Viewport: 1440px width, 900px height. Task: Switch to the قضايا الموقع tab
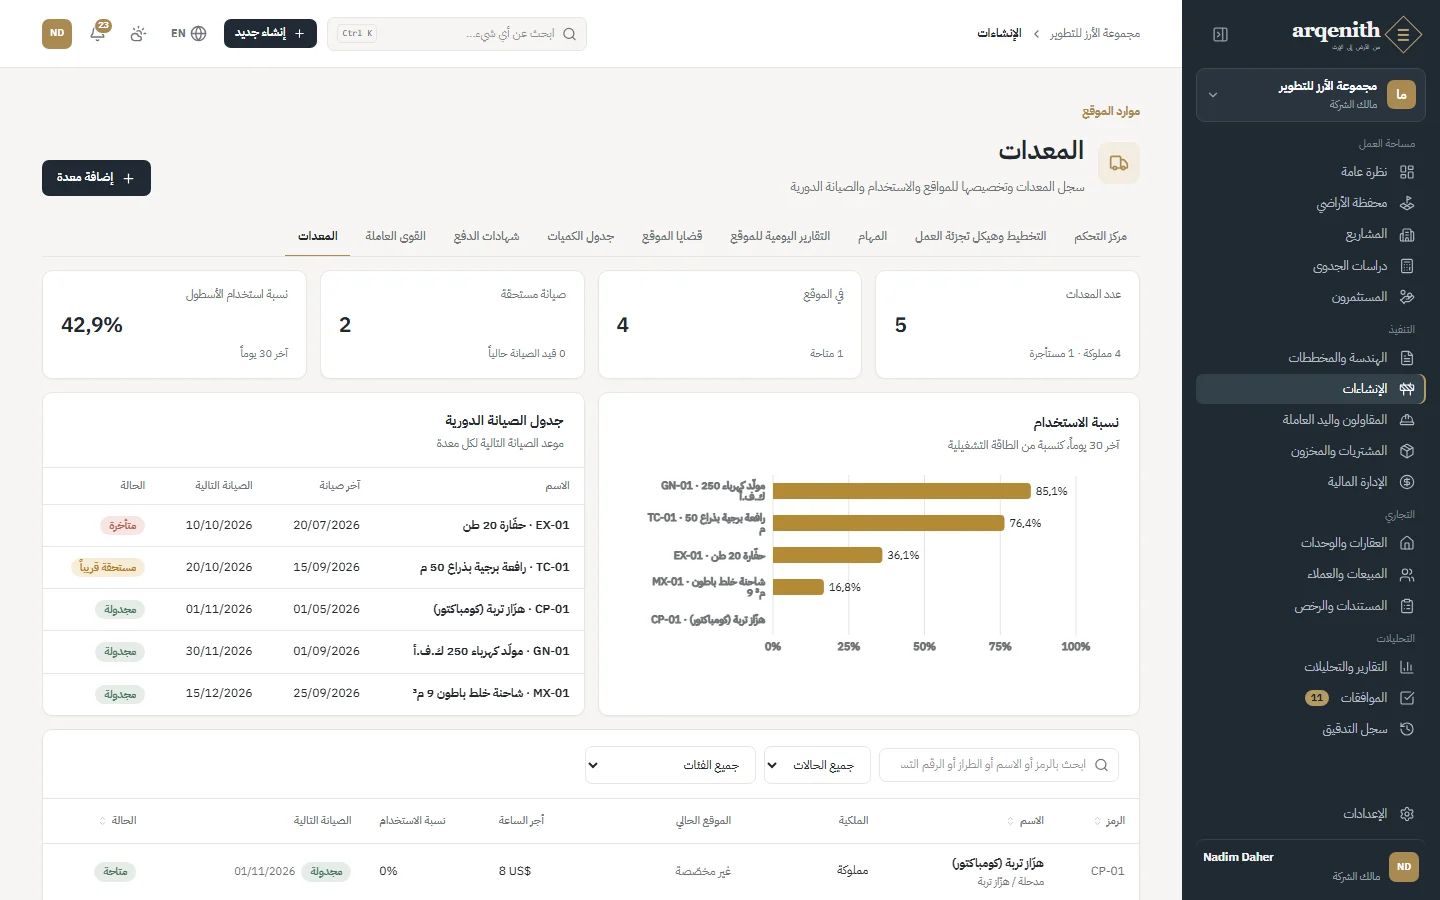click(x=672, y=237)
